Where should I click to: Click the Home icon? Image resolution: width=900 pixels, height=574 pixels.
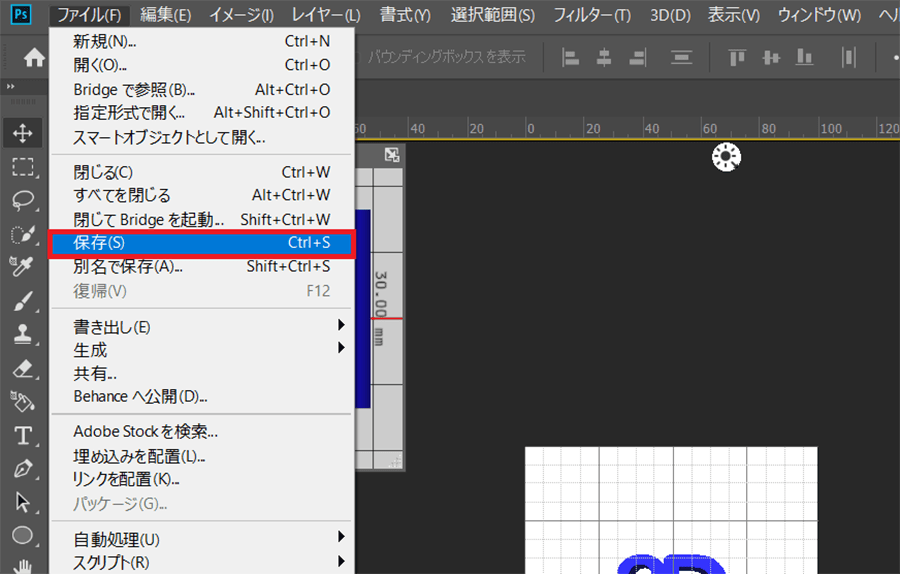point(34,57)
